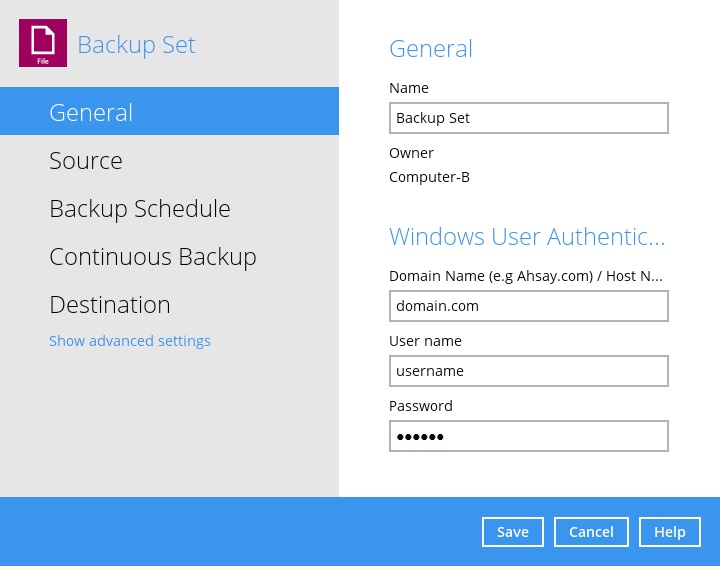Open the Destination section
The height and width of the screenshot is (566, 720).
(x=110, y=305)
